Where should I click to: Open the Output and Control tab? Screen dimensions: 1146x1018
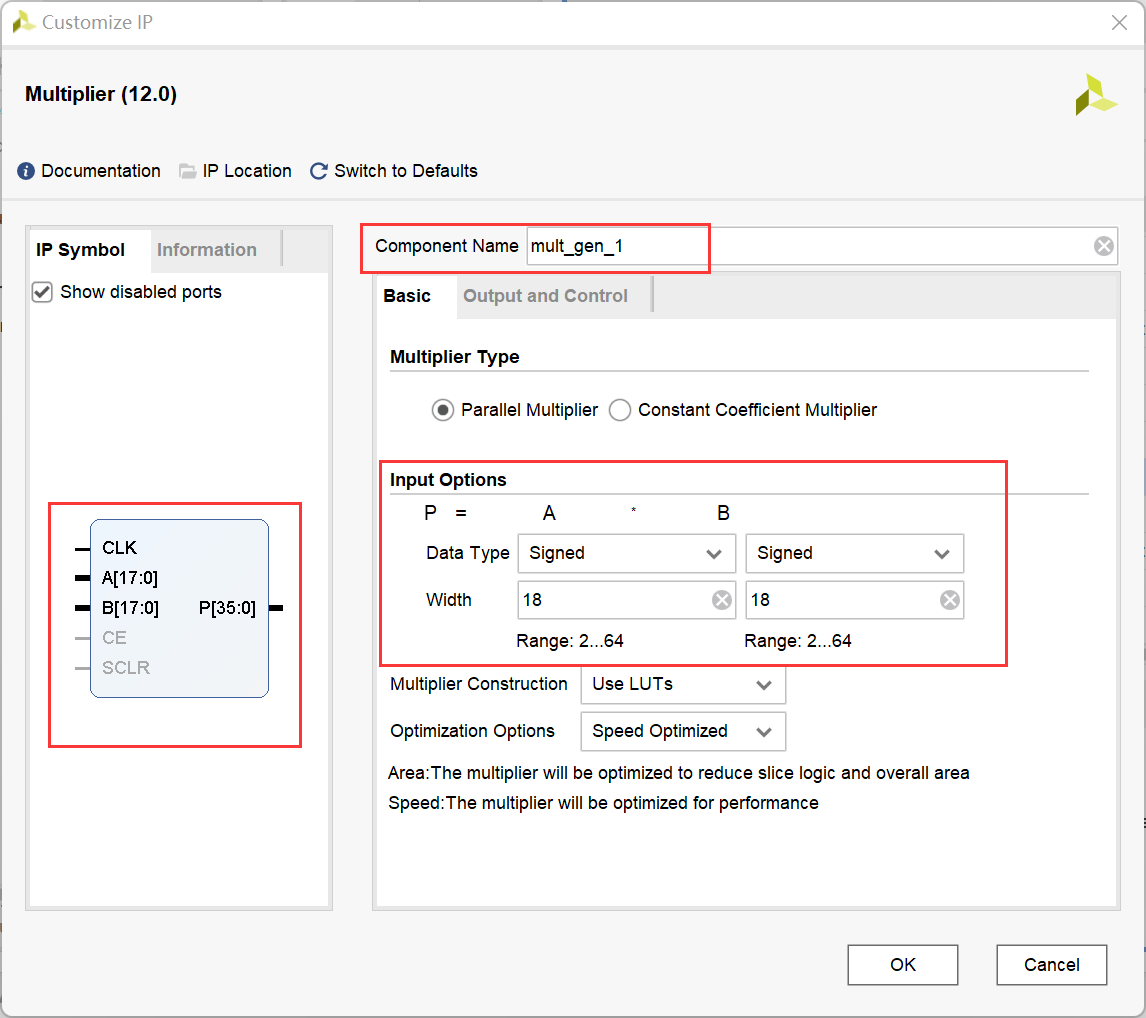tap(545, 296)
